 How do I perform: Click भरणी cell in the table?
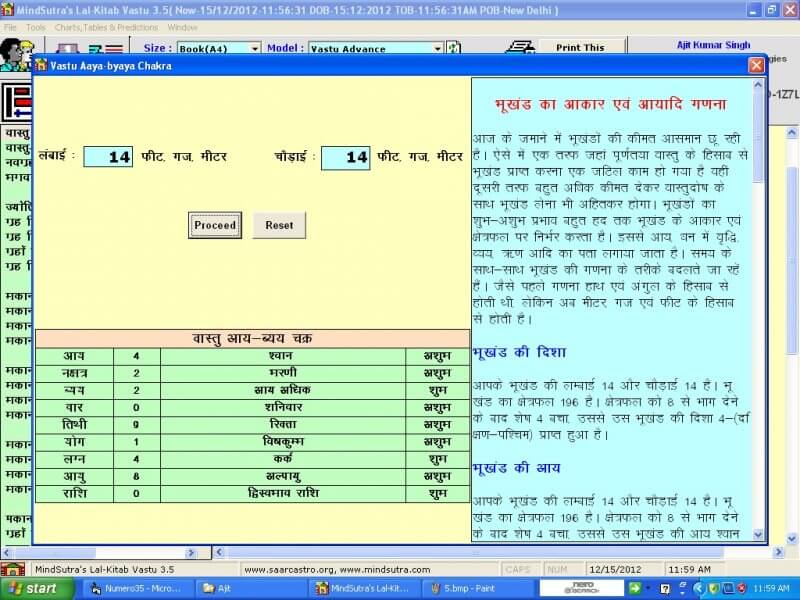(x=283, y=373)
